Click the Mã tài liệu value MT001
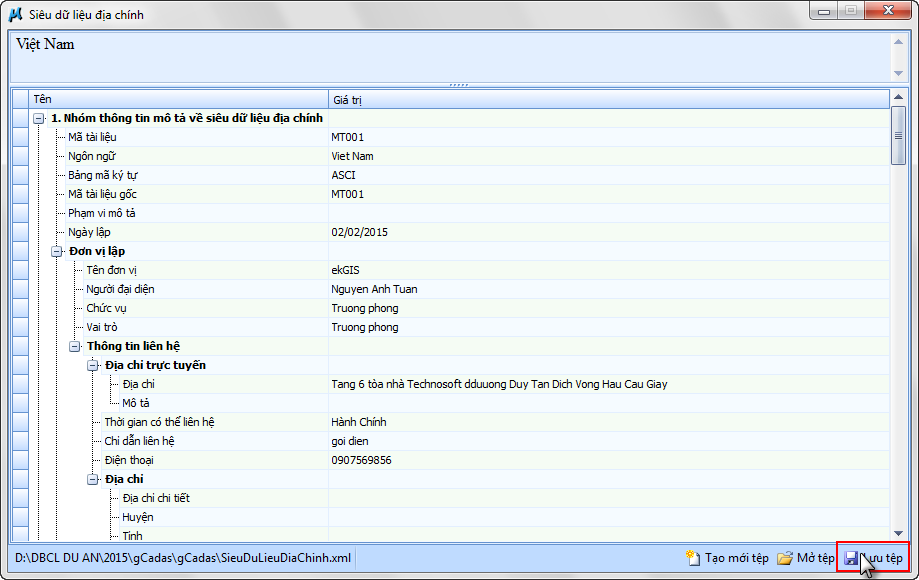This screenshot has width=919, height=580. point(348,137)
